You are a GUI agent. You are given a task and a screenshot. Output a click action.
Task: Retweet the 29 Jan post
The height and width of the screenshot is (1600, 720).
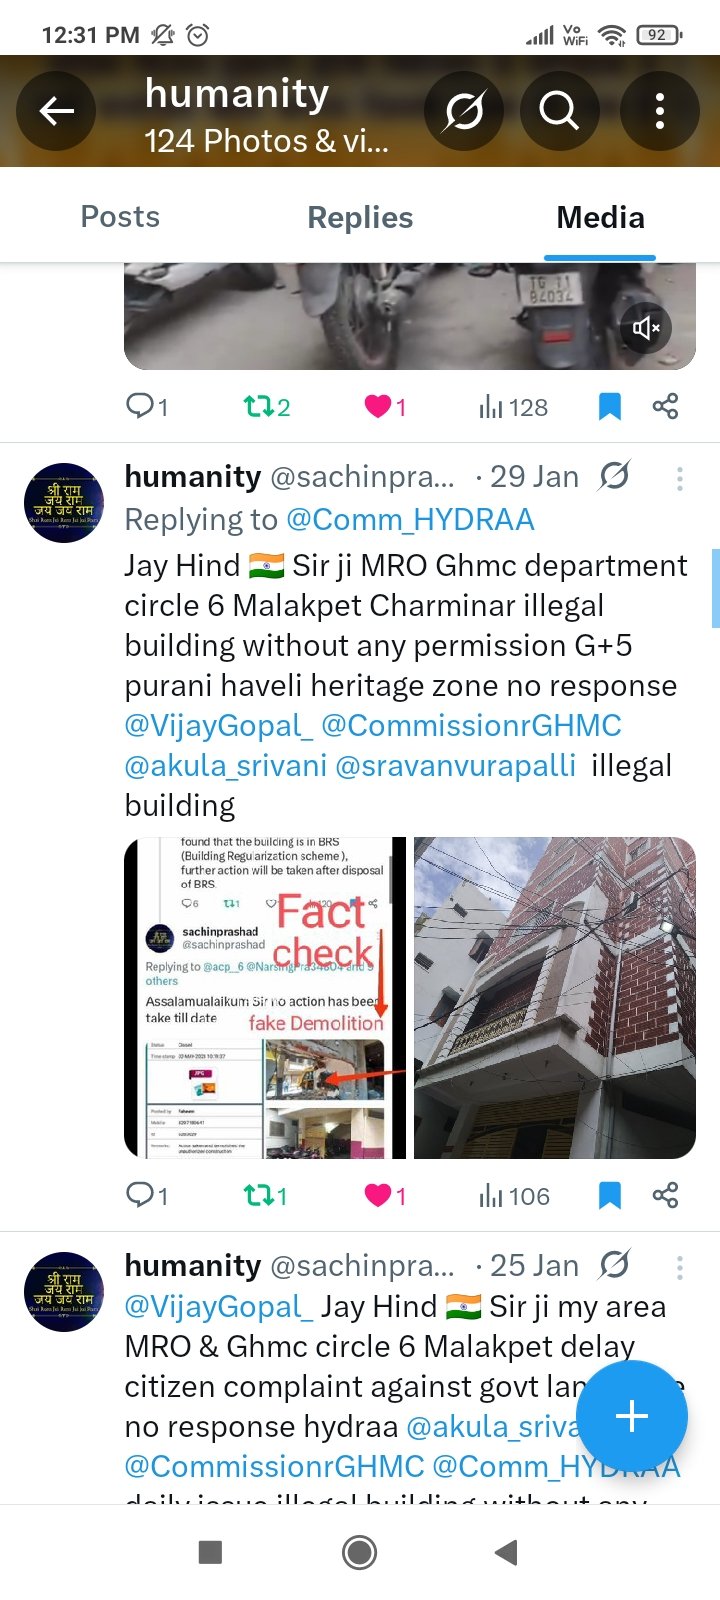coord(266,1196)
